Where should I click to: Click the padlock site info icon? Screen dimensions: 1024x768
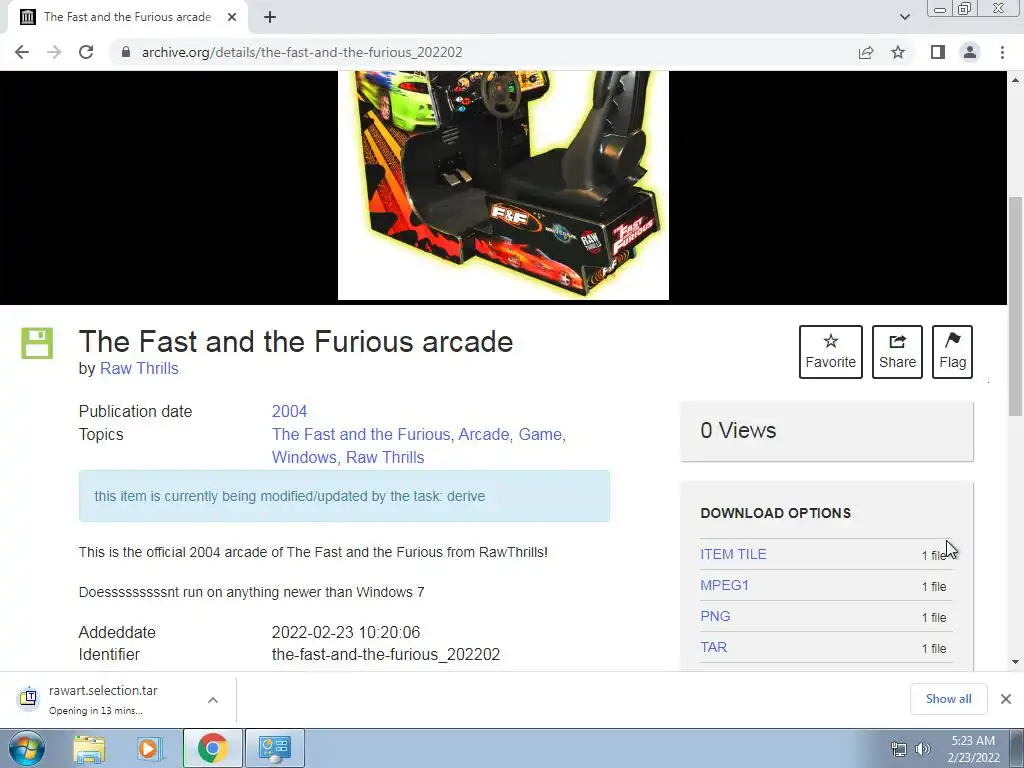(126, 52)
